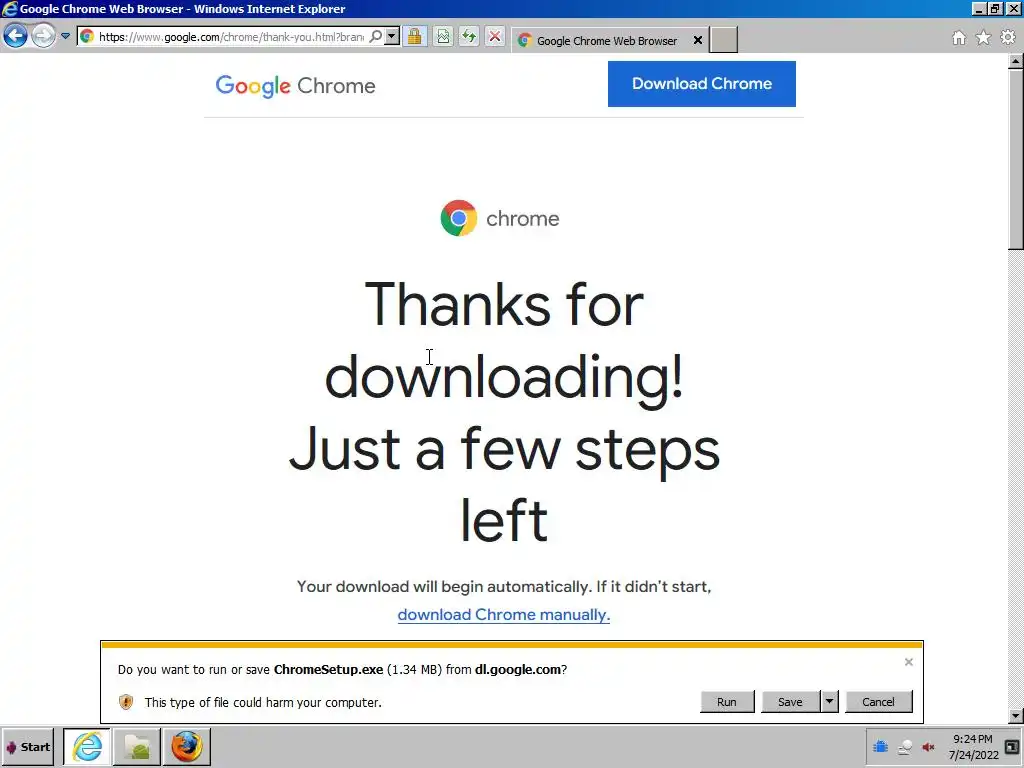Viewport: 1024px width, 768px height.
Task: Expand the address bar autocomplete dropdown
Action: point(392,37)
